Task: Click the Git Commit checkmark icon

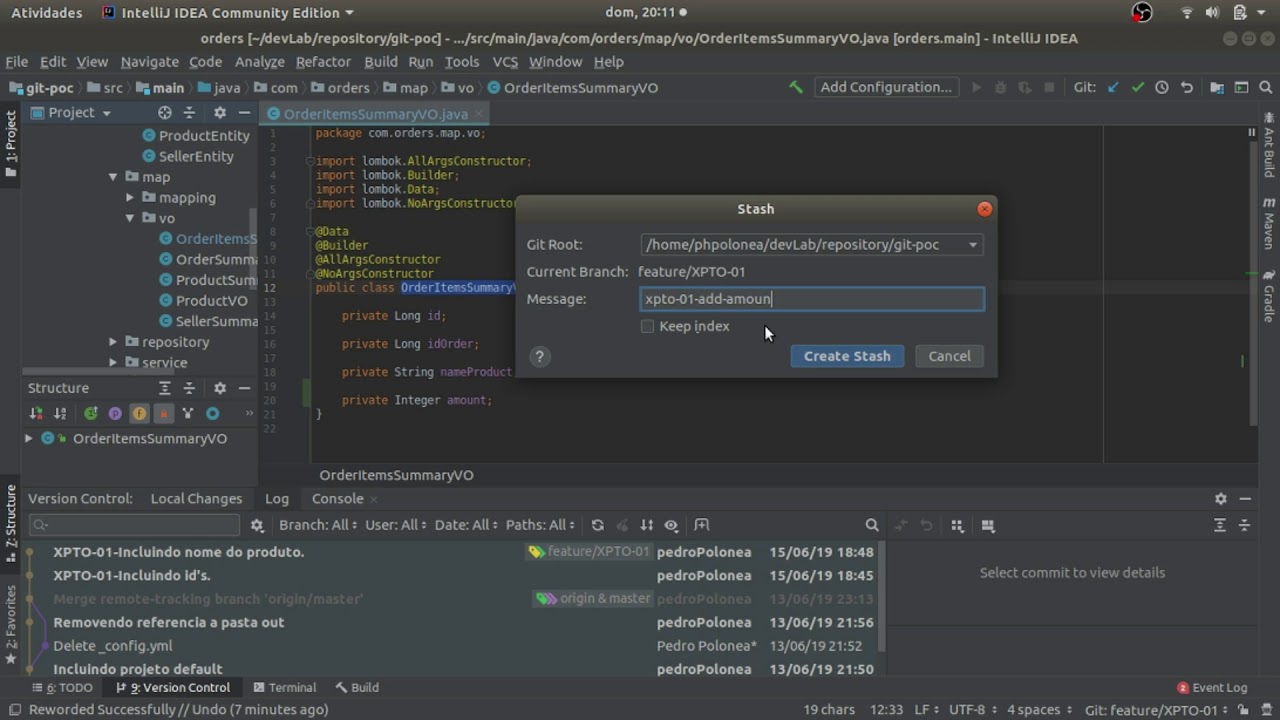Action: coord(1138,87)
